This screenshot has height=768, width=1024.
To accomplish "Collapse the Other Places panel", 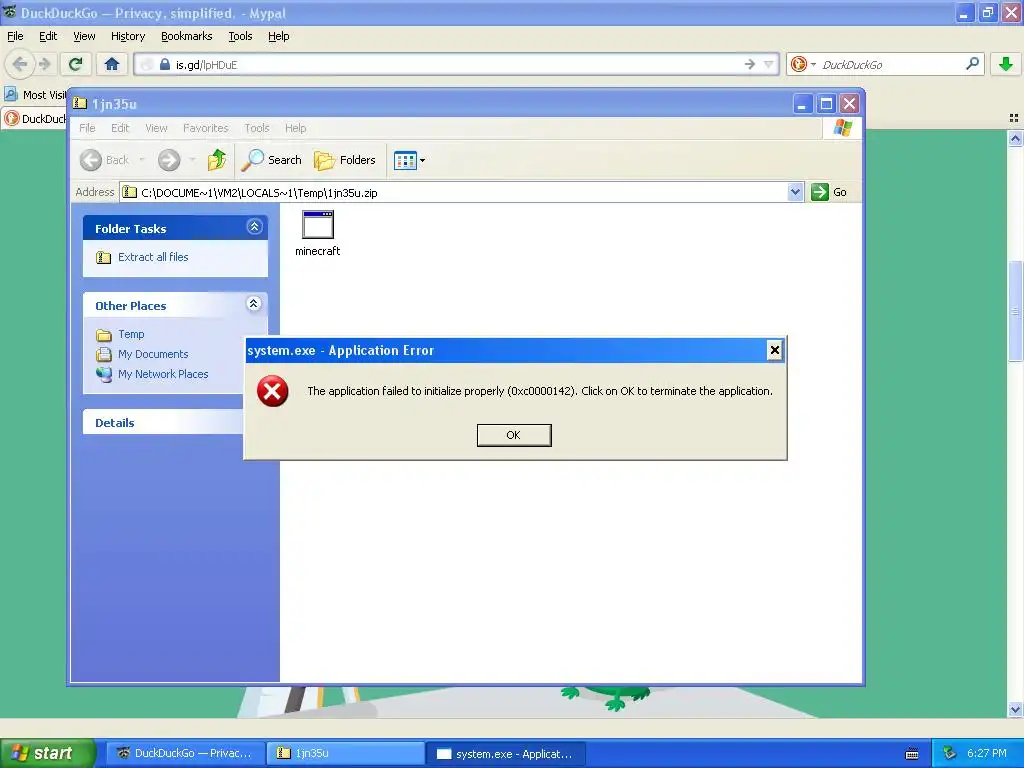I will [x=254, y=304].
